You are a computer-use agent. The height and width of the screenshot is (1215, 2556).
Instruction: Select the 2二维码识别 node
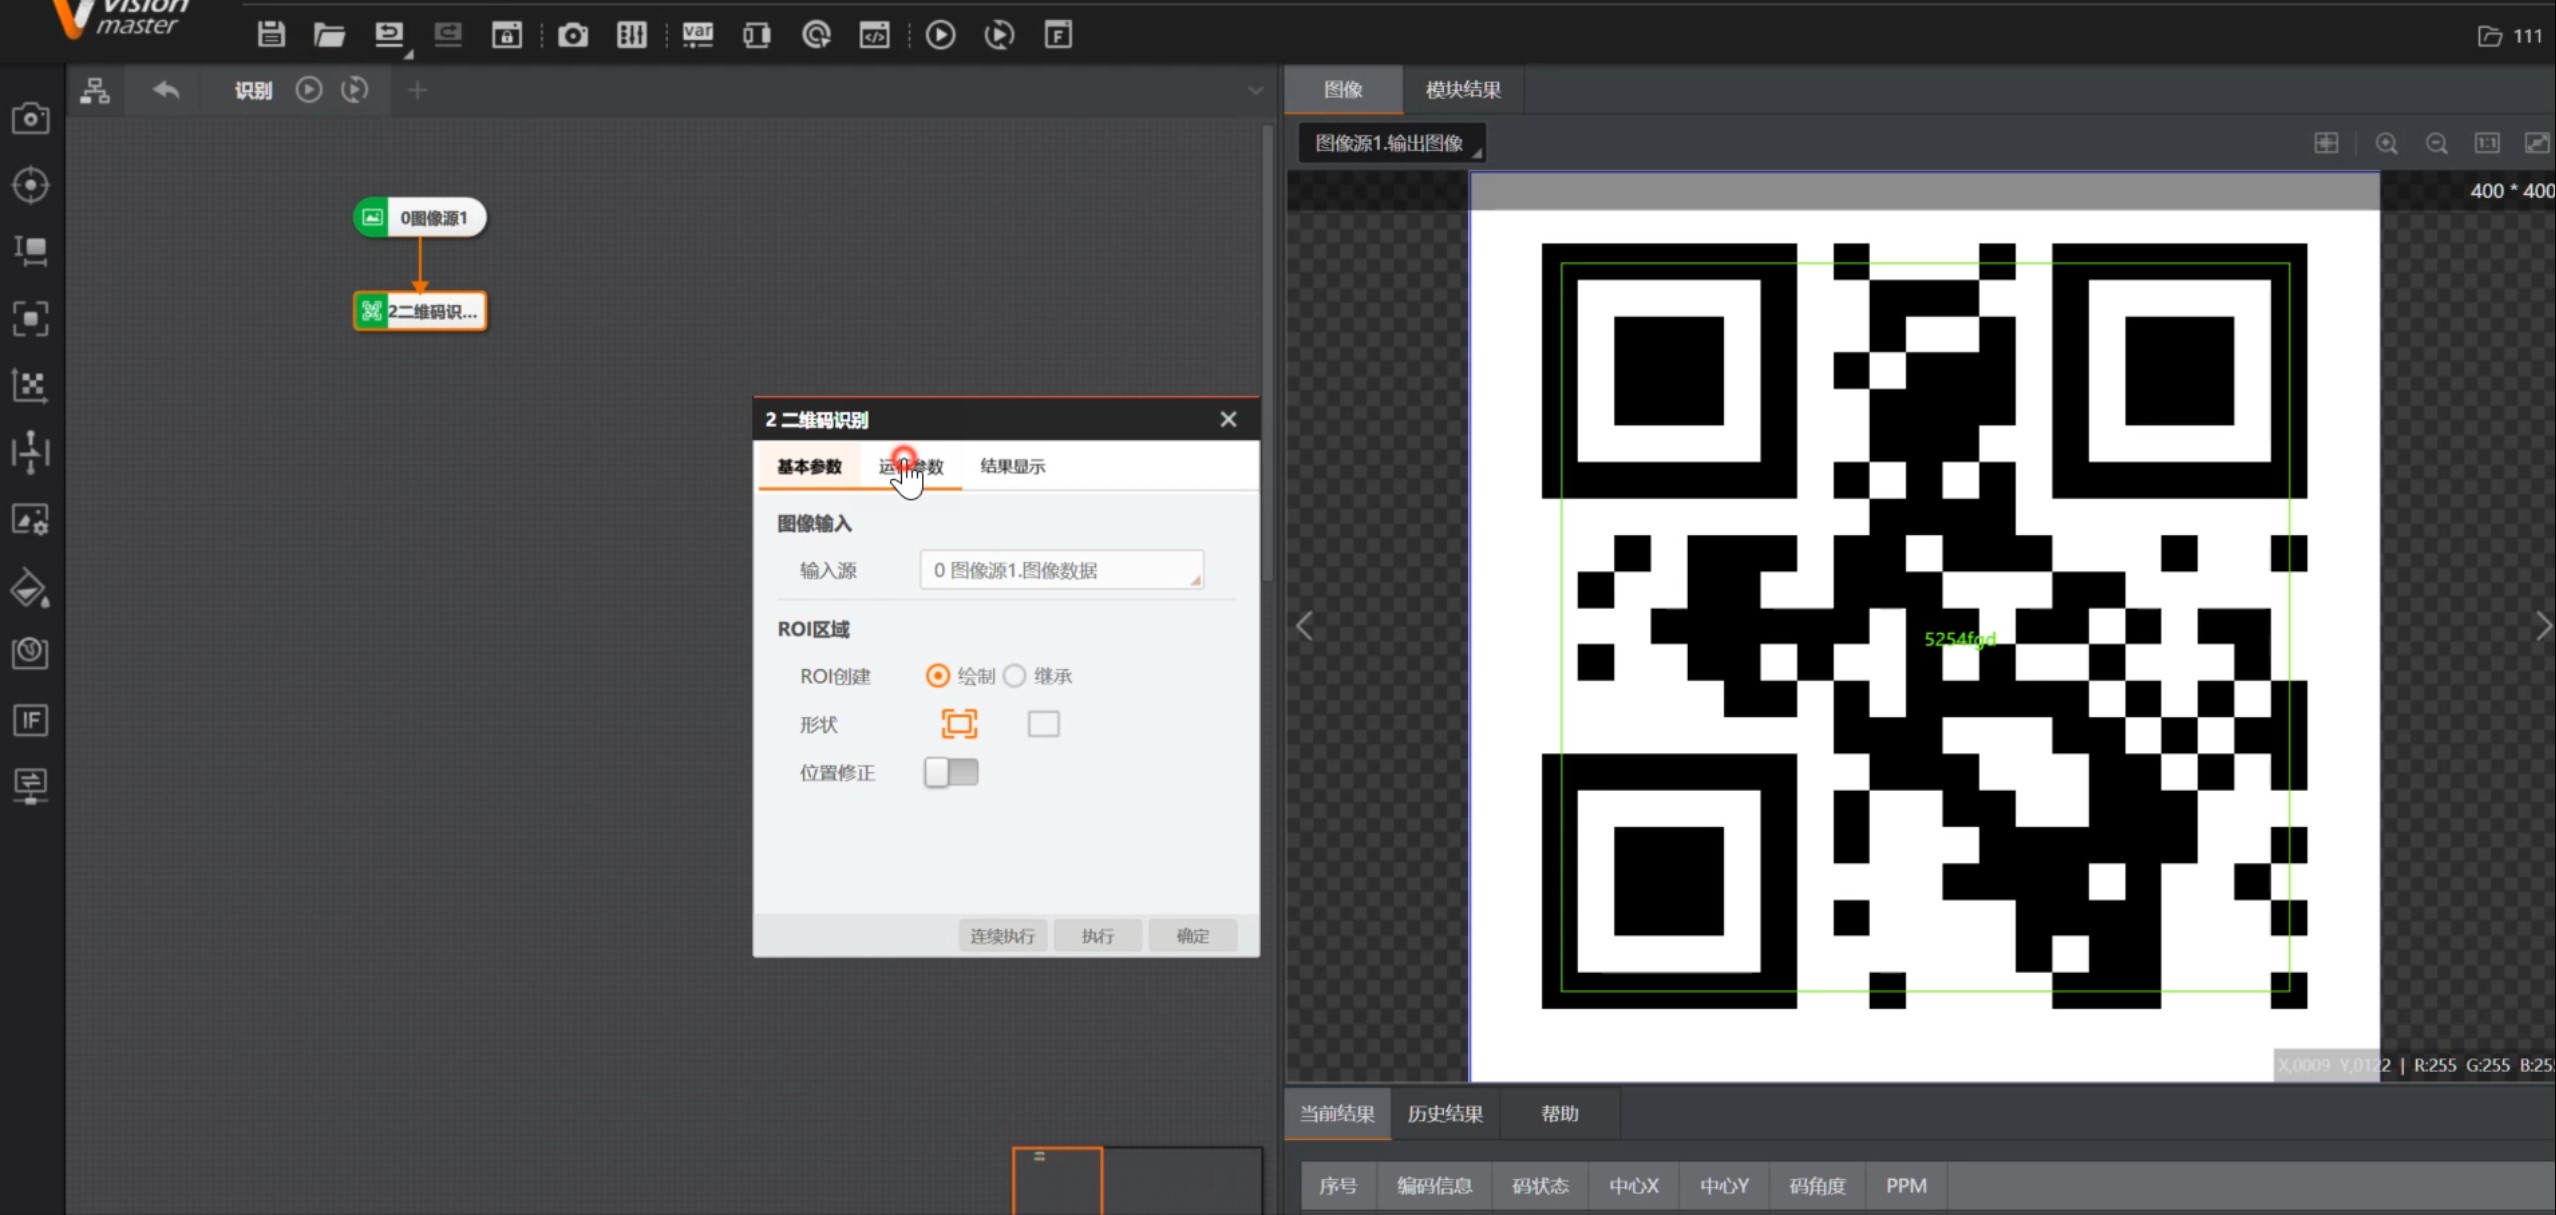coord(420,311)
